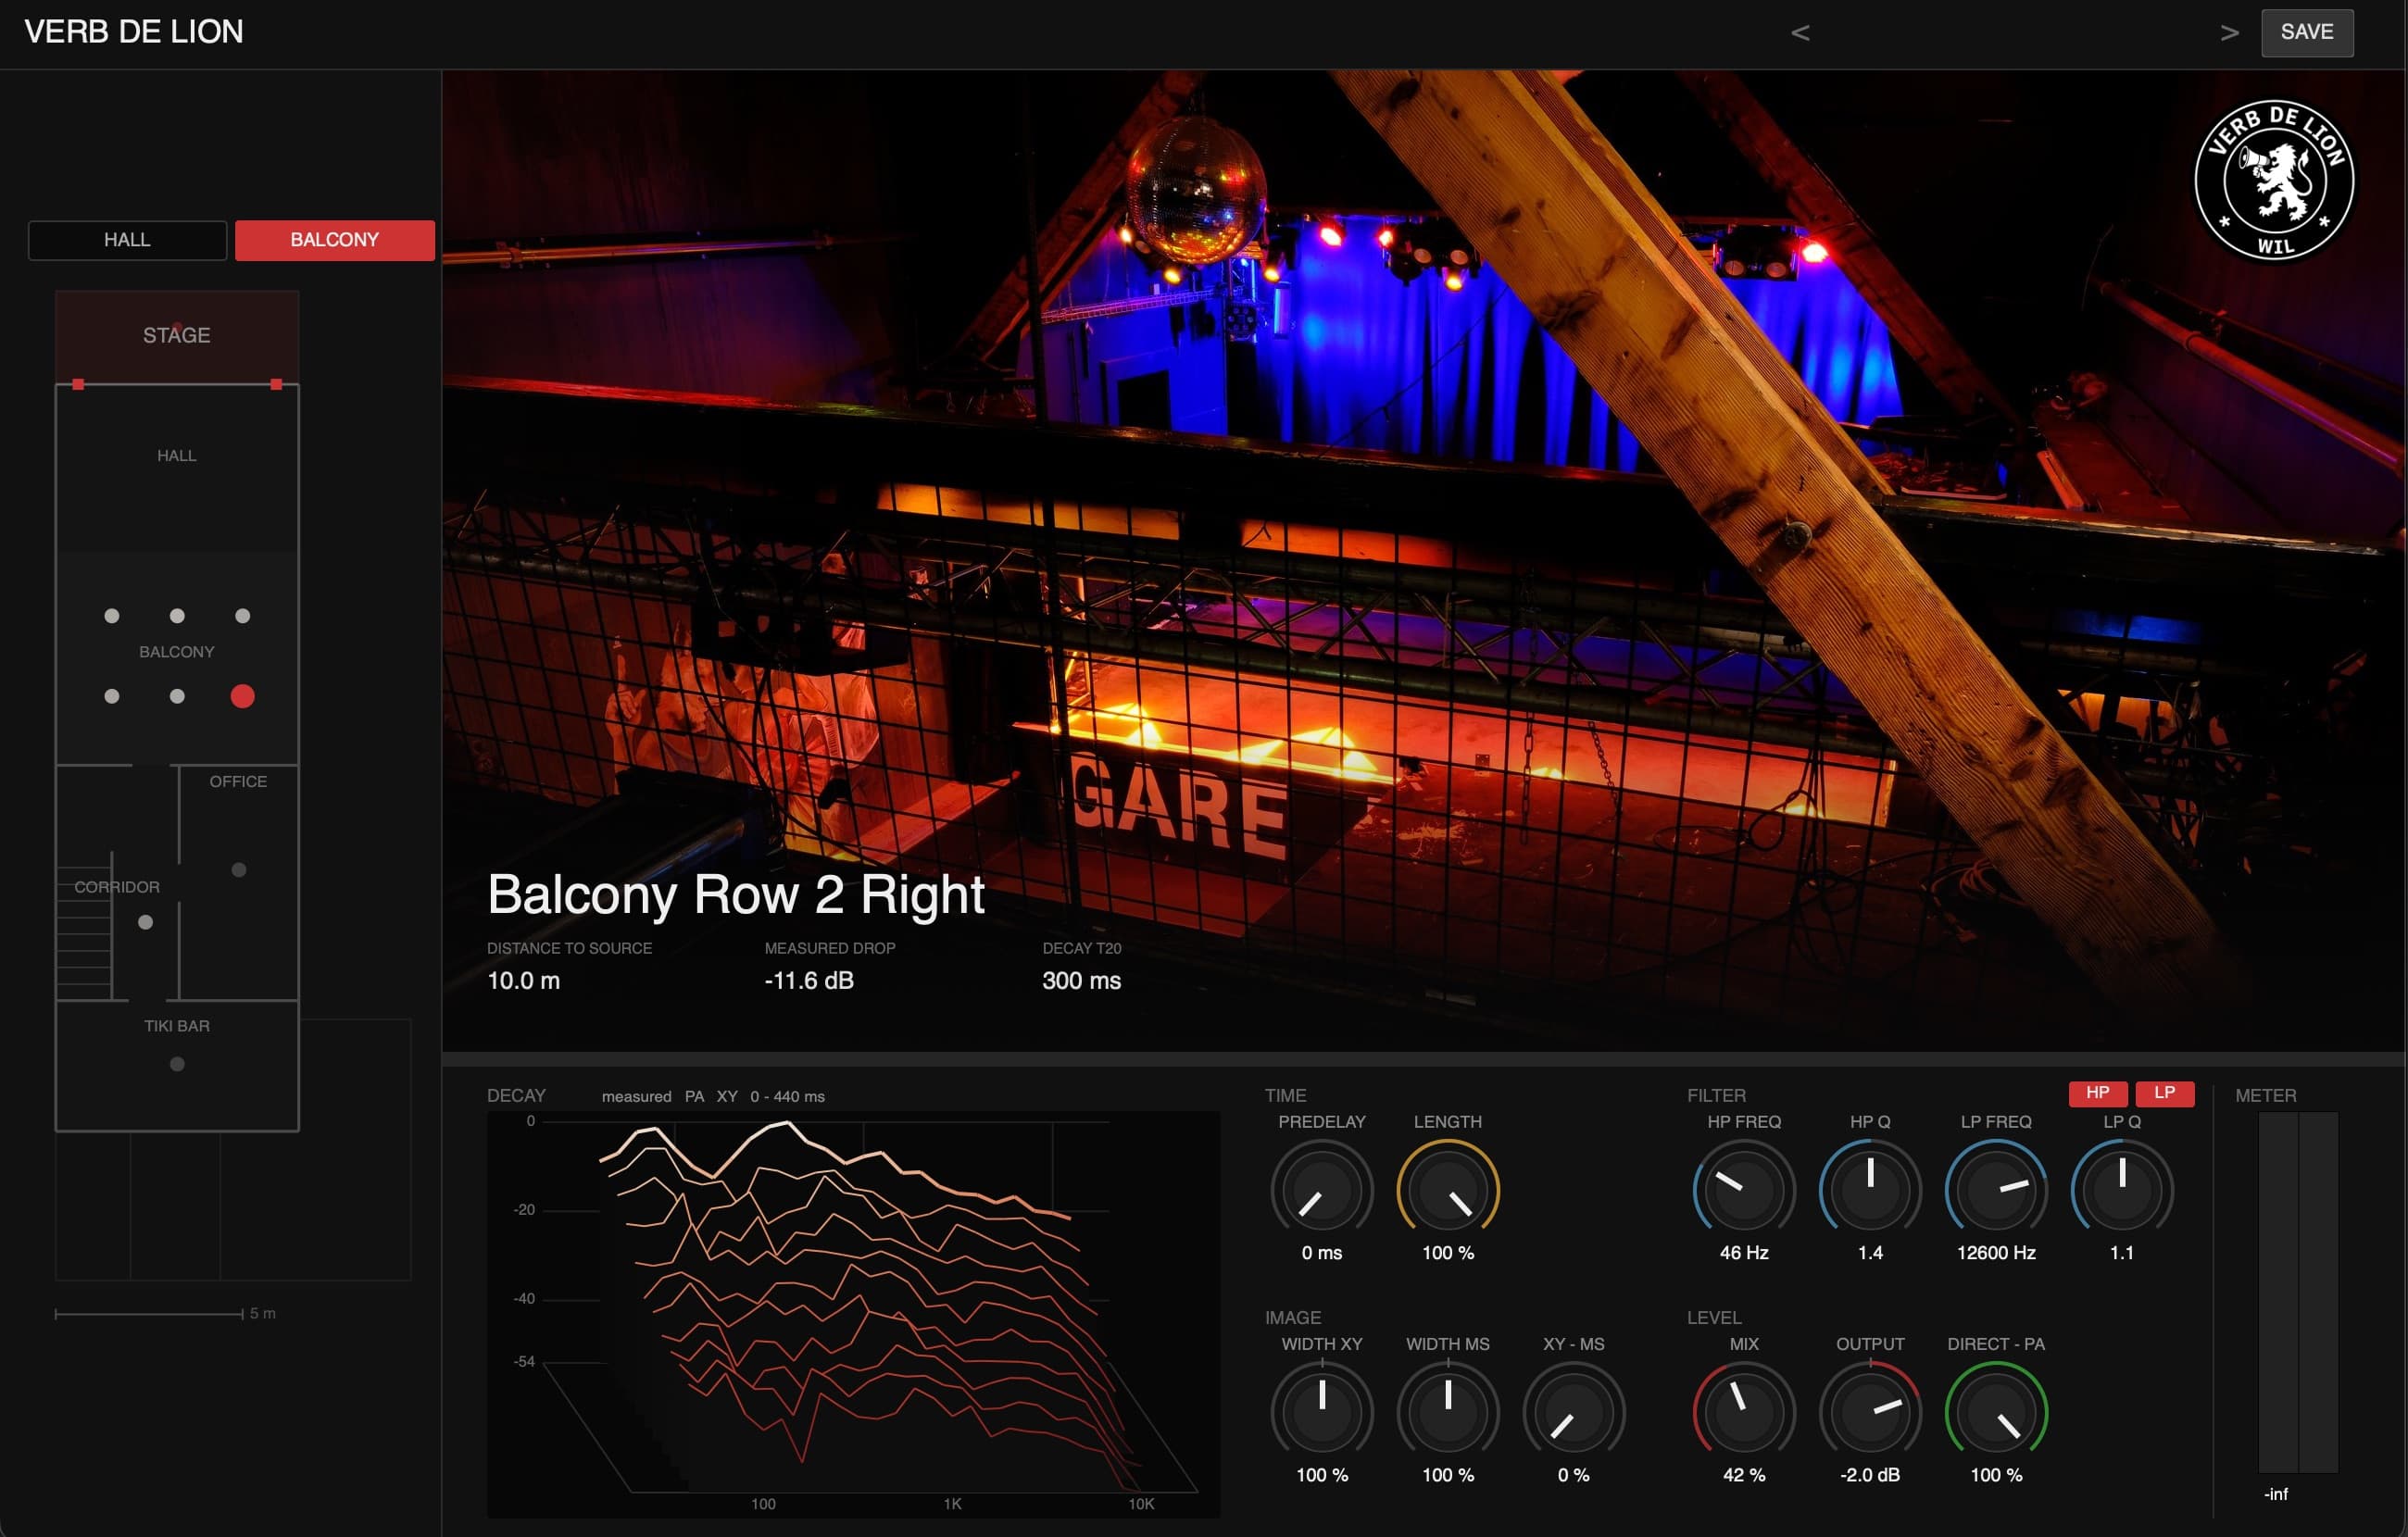The height and width of the screenshot is (1537, 2408).
Task: Toggle the HP filter button
Action: (2097, 1093)
